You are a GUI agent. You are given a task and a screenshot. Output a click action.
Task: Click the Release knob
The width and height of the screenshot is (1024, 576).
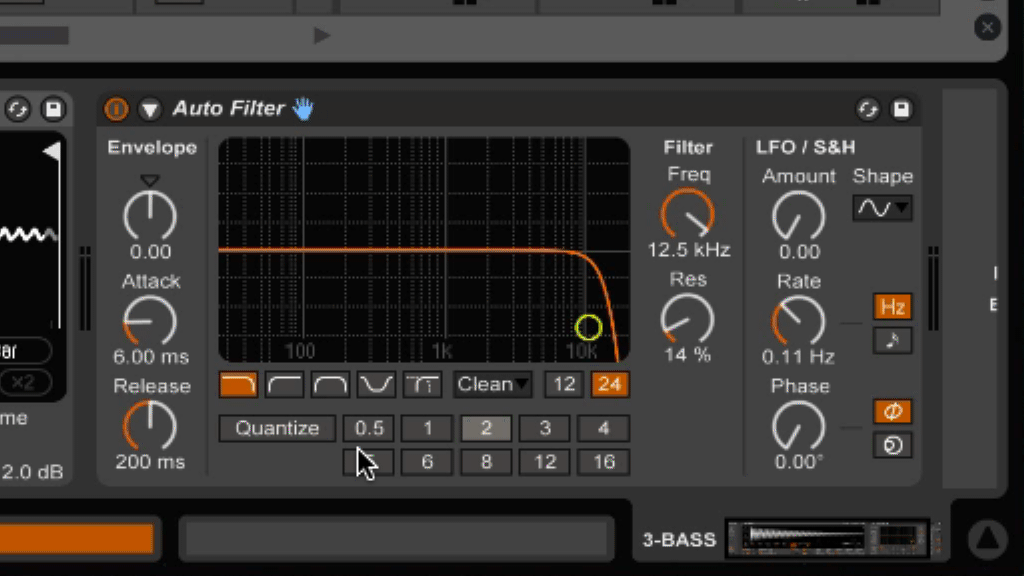pyautogui.click(x=150, y=426)
